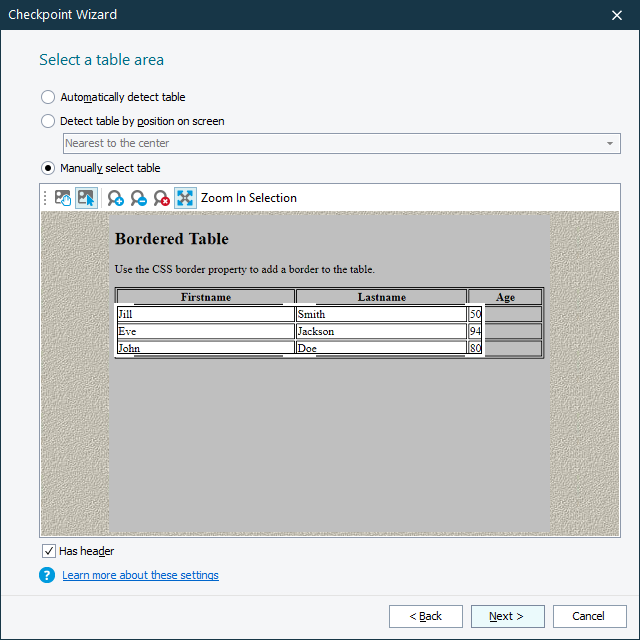Open the Nearest to the center dropdown
The width and height of the screenshot is (640, 640).
pos(341,144)
